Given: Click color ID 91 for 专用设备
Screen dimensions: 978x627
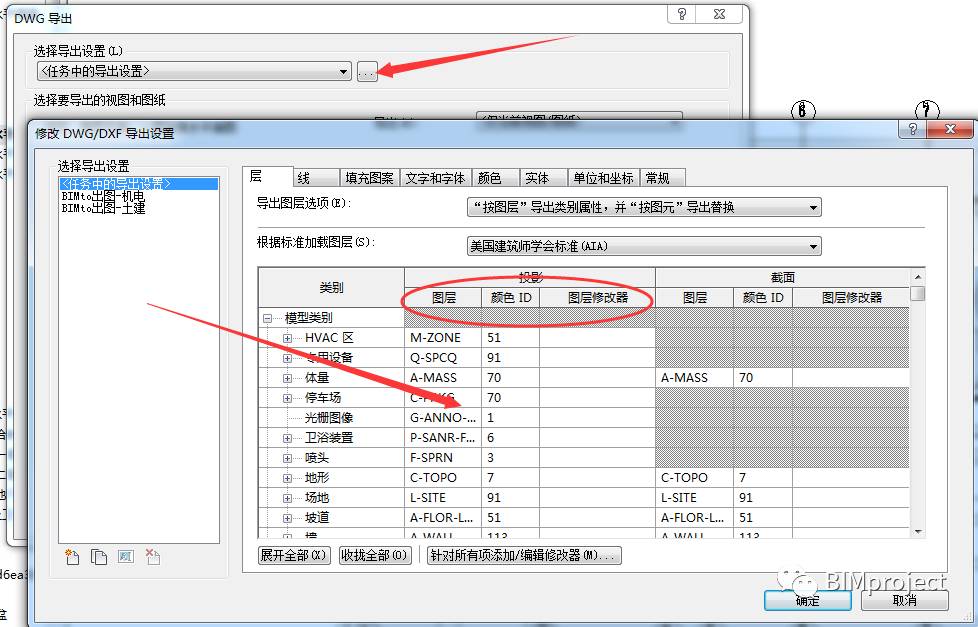Looking at the screenshot, I should [510, 358].
